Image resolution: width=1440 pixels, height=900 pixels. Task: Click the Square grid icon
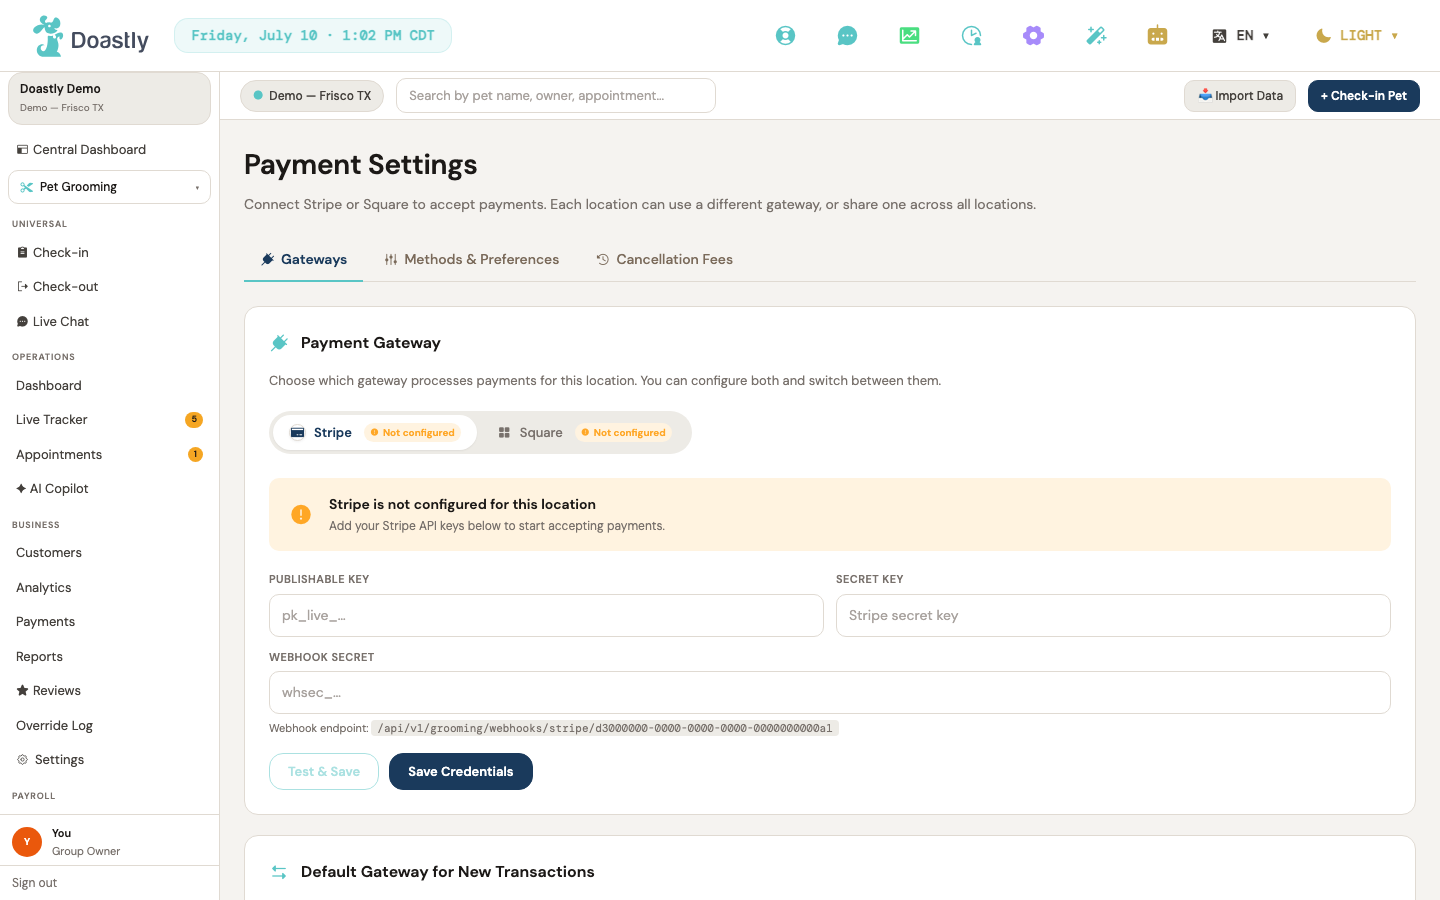tap(505, 433)
